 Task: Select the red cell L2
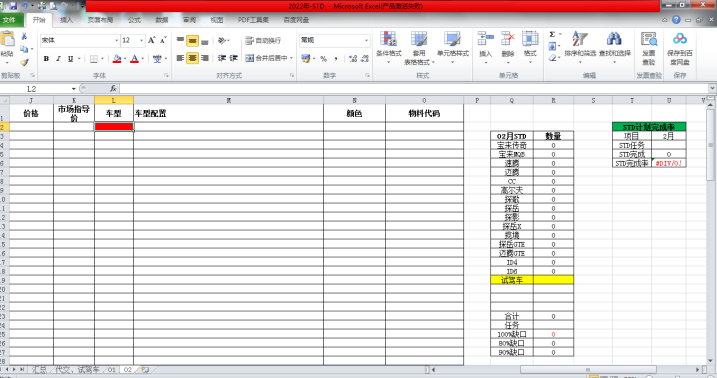(114, 127)
